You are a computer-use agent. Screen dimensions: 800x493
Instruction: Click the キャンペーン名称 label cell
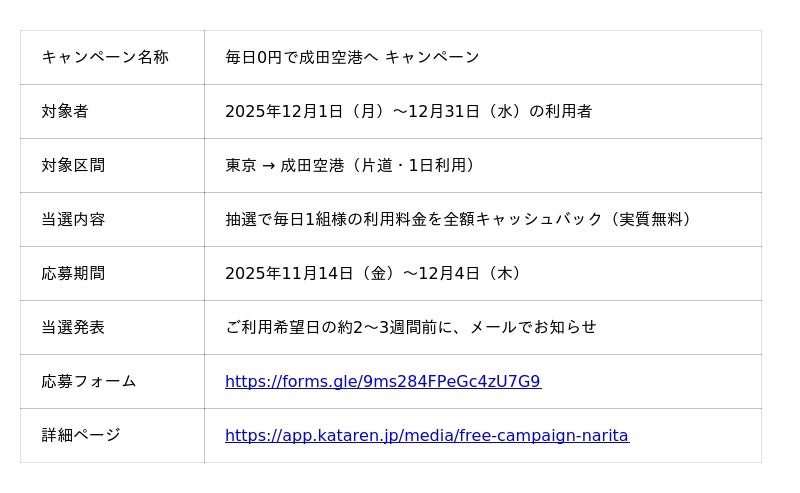pos(105,57)
